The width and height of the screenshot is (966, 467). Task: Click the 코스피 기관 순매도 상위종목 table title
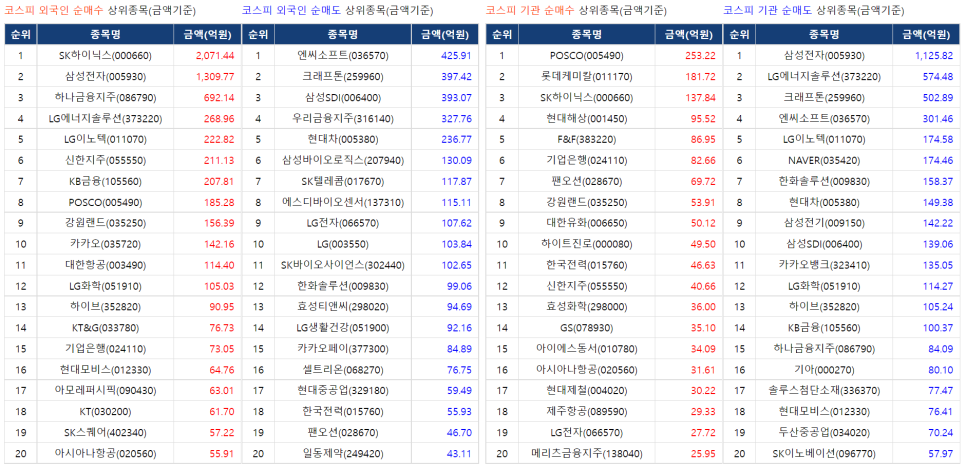point(814,10)
